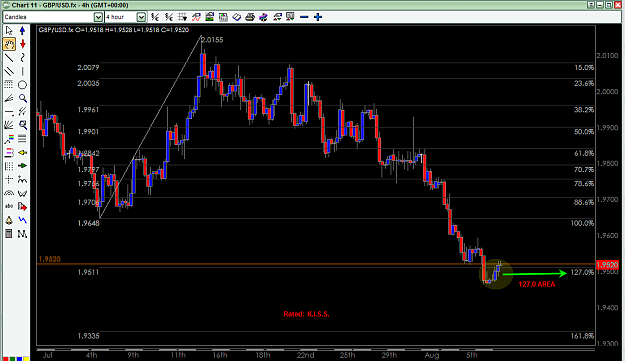This screenshot has width=625, height=361.
Task: Select the hand pan tool
Action: pos(9,44)
